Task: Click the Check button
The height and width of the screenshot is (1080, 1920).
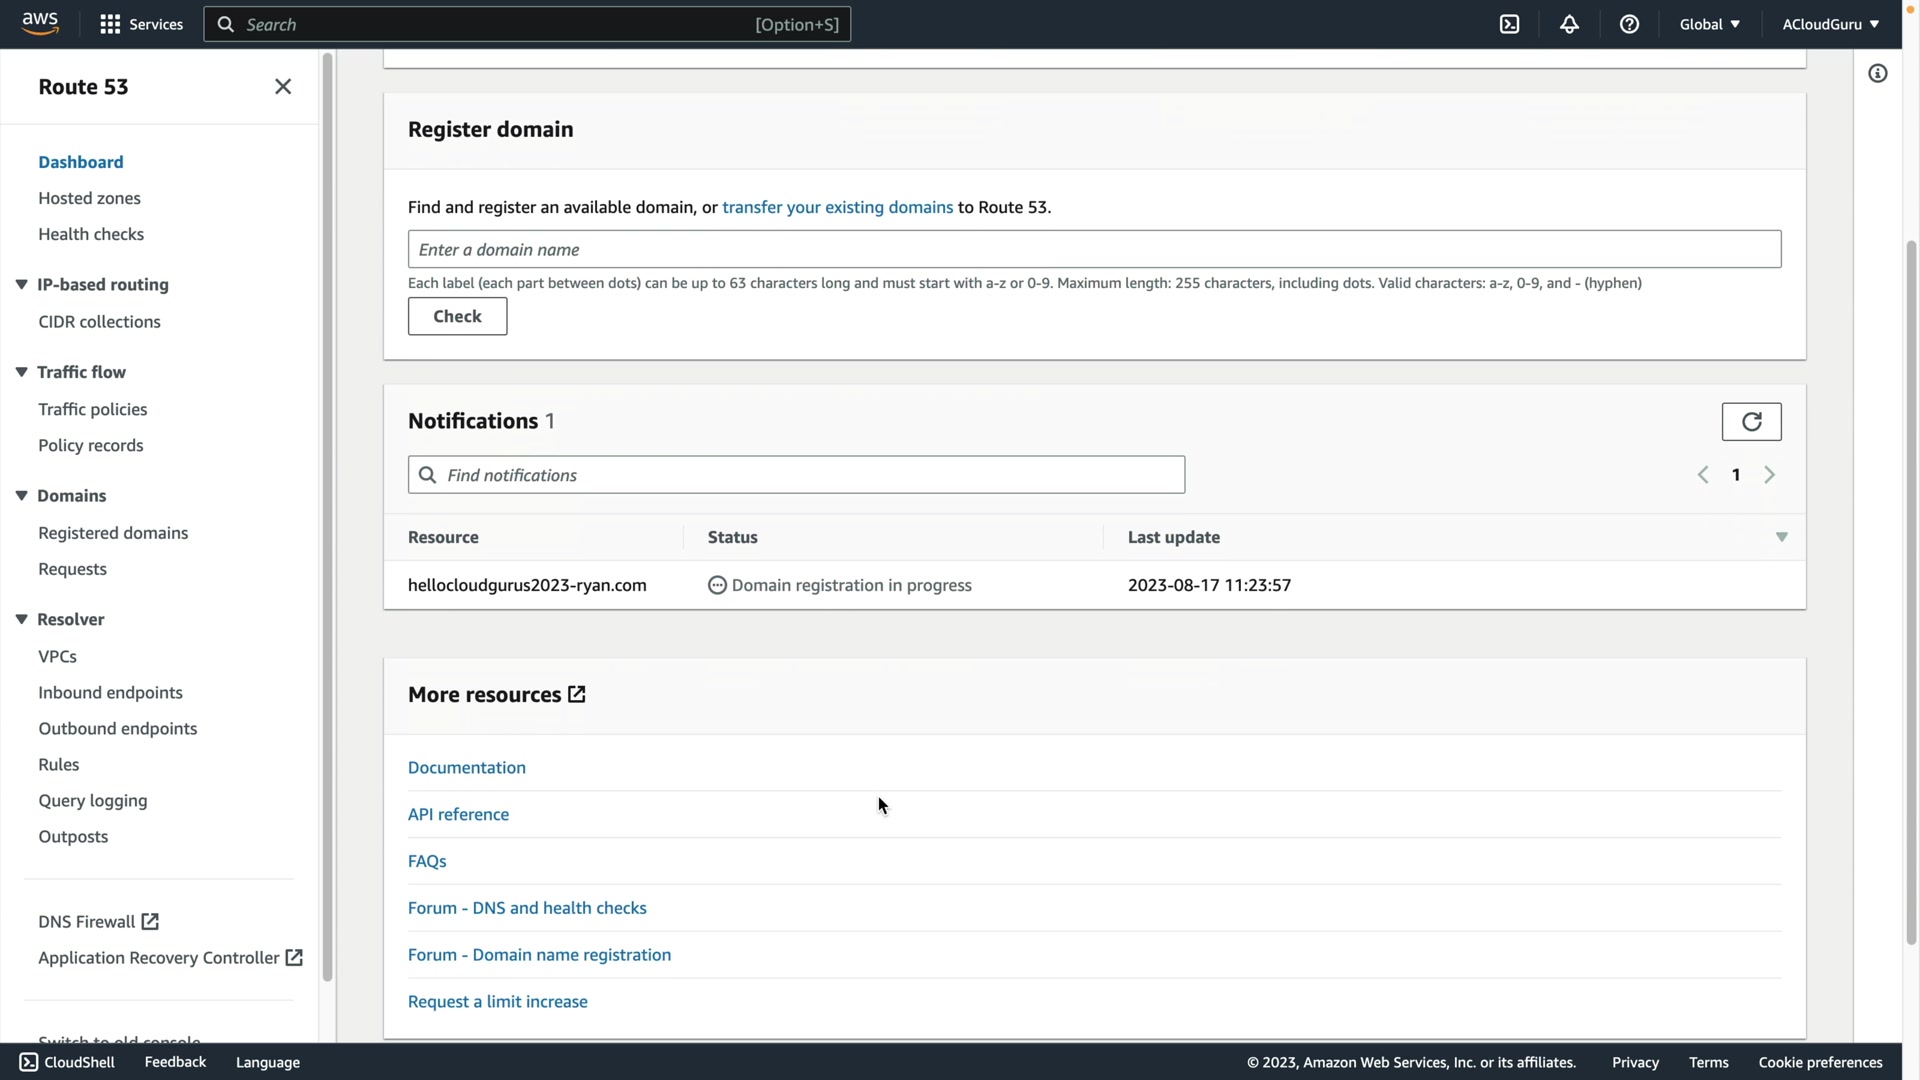Action: click(x=457, y=316)
